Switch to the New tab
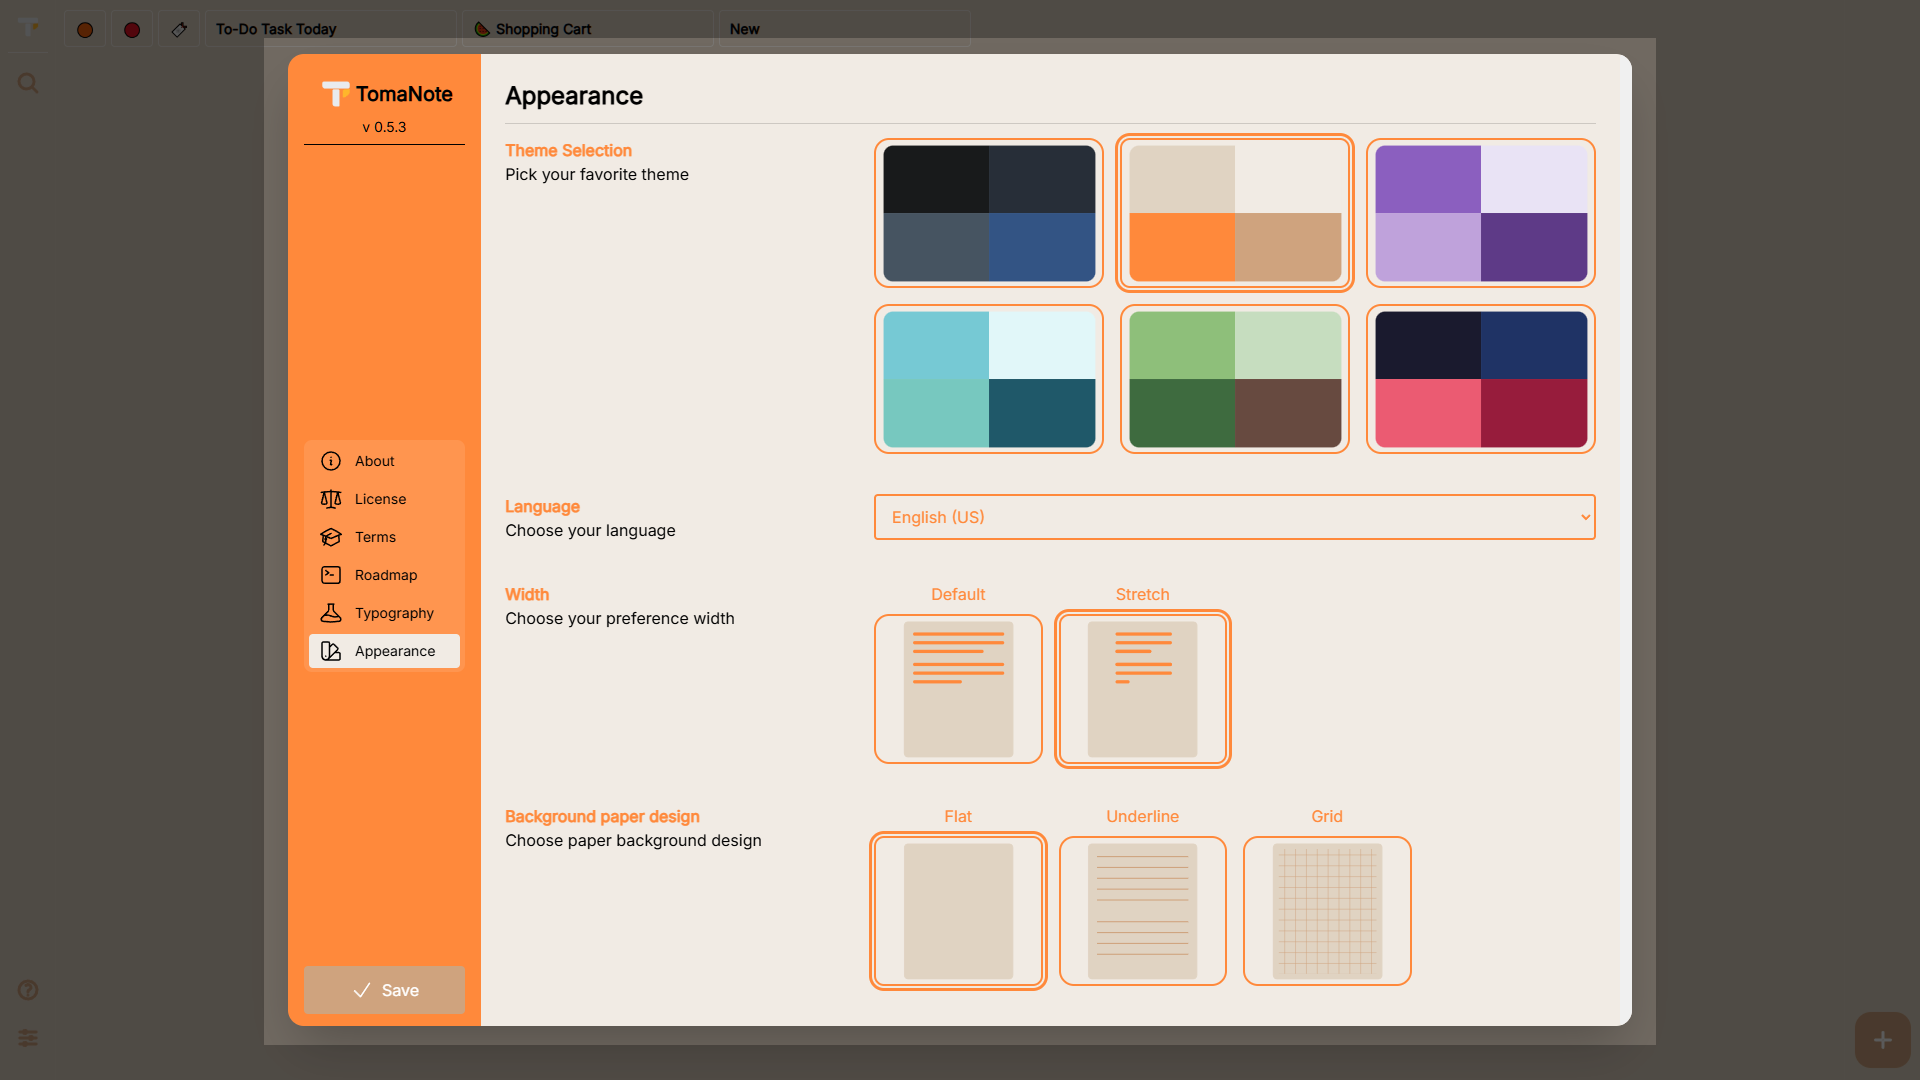The image size is (1920, 1080). (x=845, y=29)
